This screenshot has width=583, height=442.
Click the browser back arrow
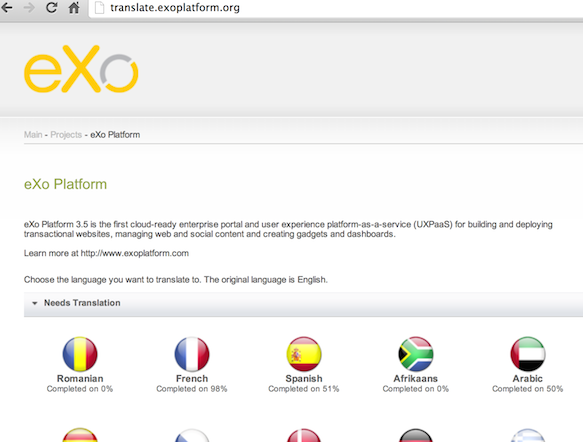point(7,7)
